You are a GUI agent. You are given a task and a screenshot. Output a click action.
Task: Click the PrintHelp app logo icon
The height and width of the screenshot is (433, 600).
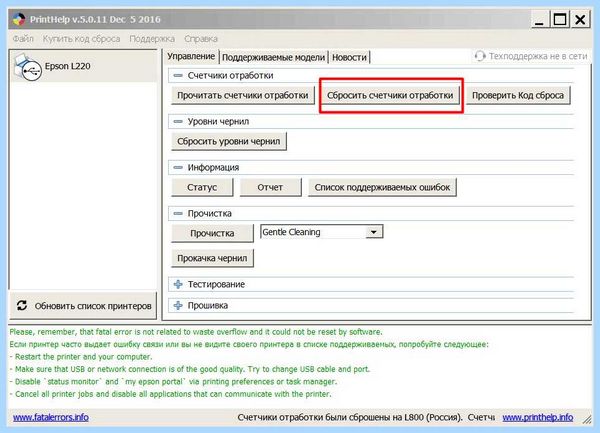point(18,19)
